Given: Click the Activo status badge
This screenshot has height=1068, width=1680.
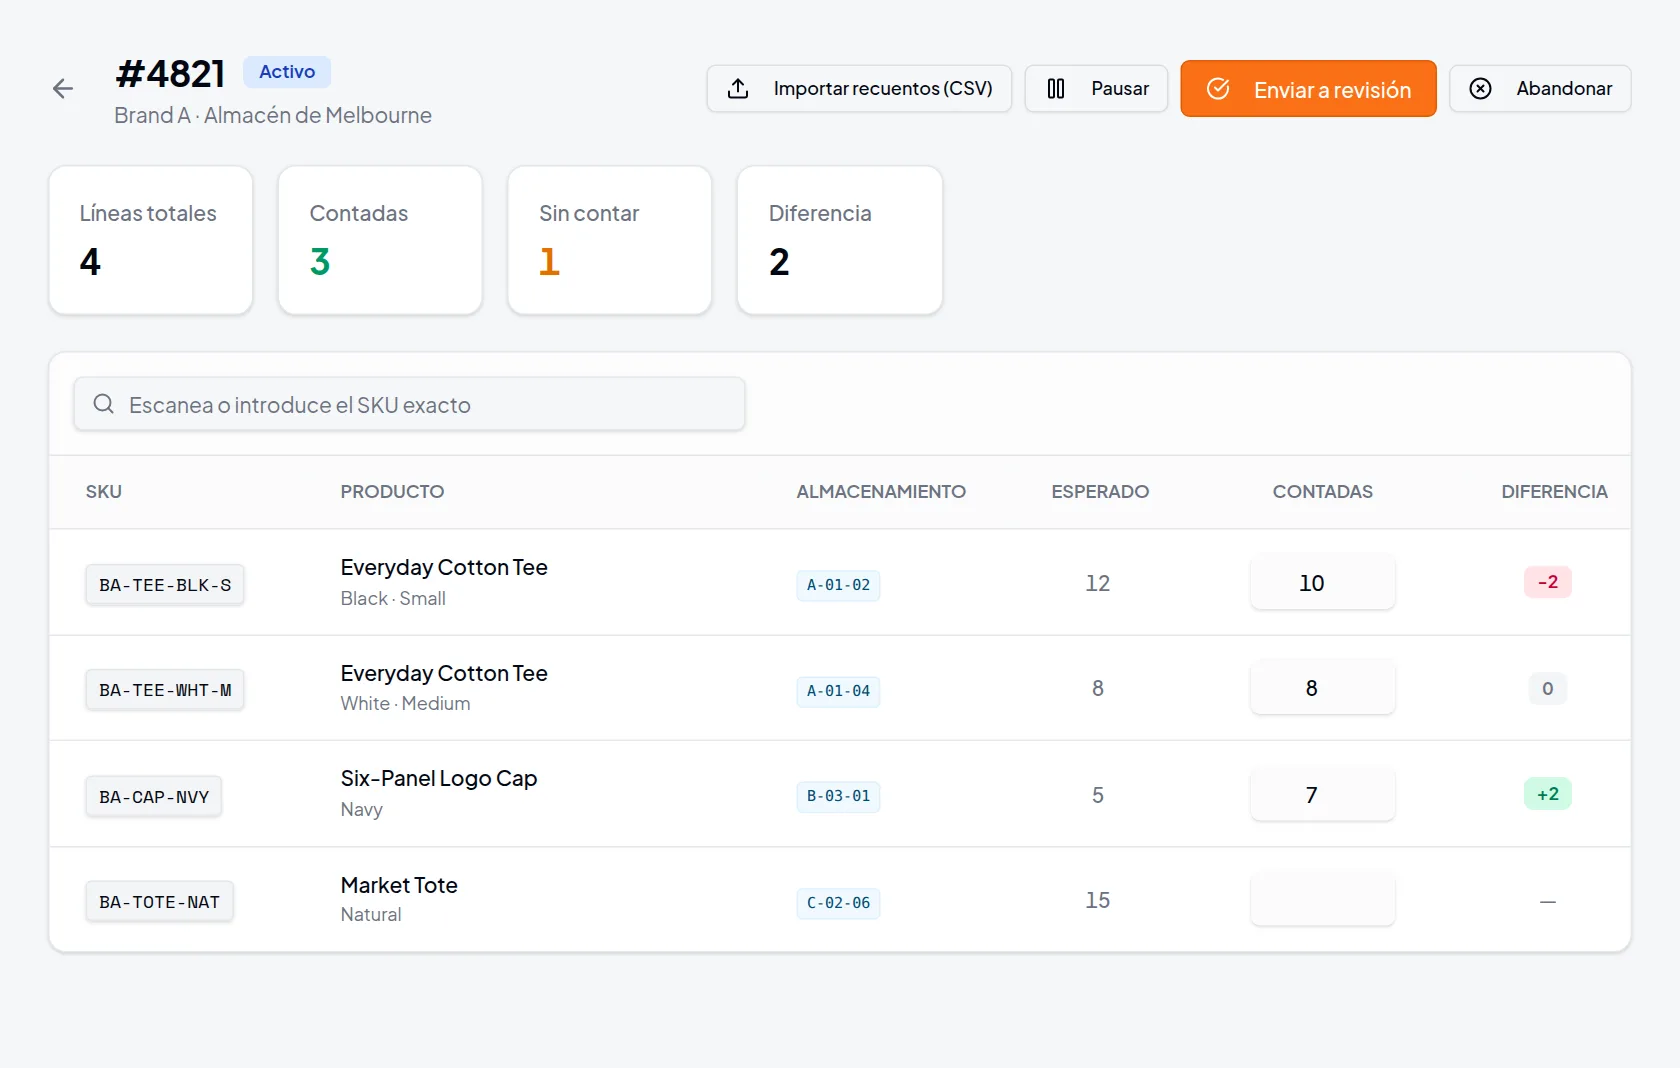Looking at the screenshot, I should coord(287,72).
